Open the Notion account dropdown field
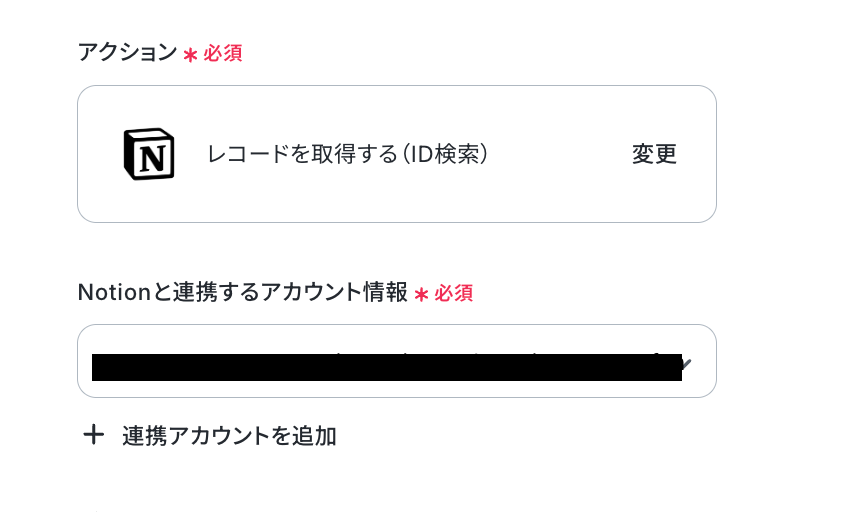This screenshot has width=844, height=512. [x=396, y=361]
